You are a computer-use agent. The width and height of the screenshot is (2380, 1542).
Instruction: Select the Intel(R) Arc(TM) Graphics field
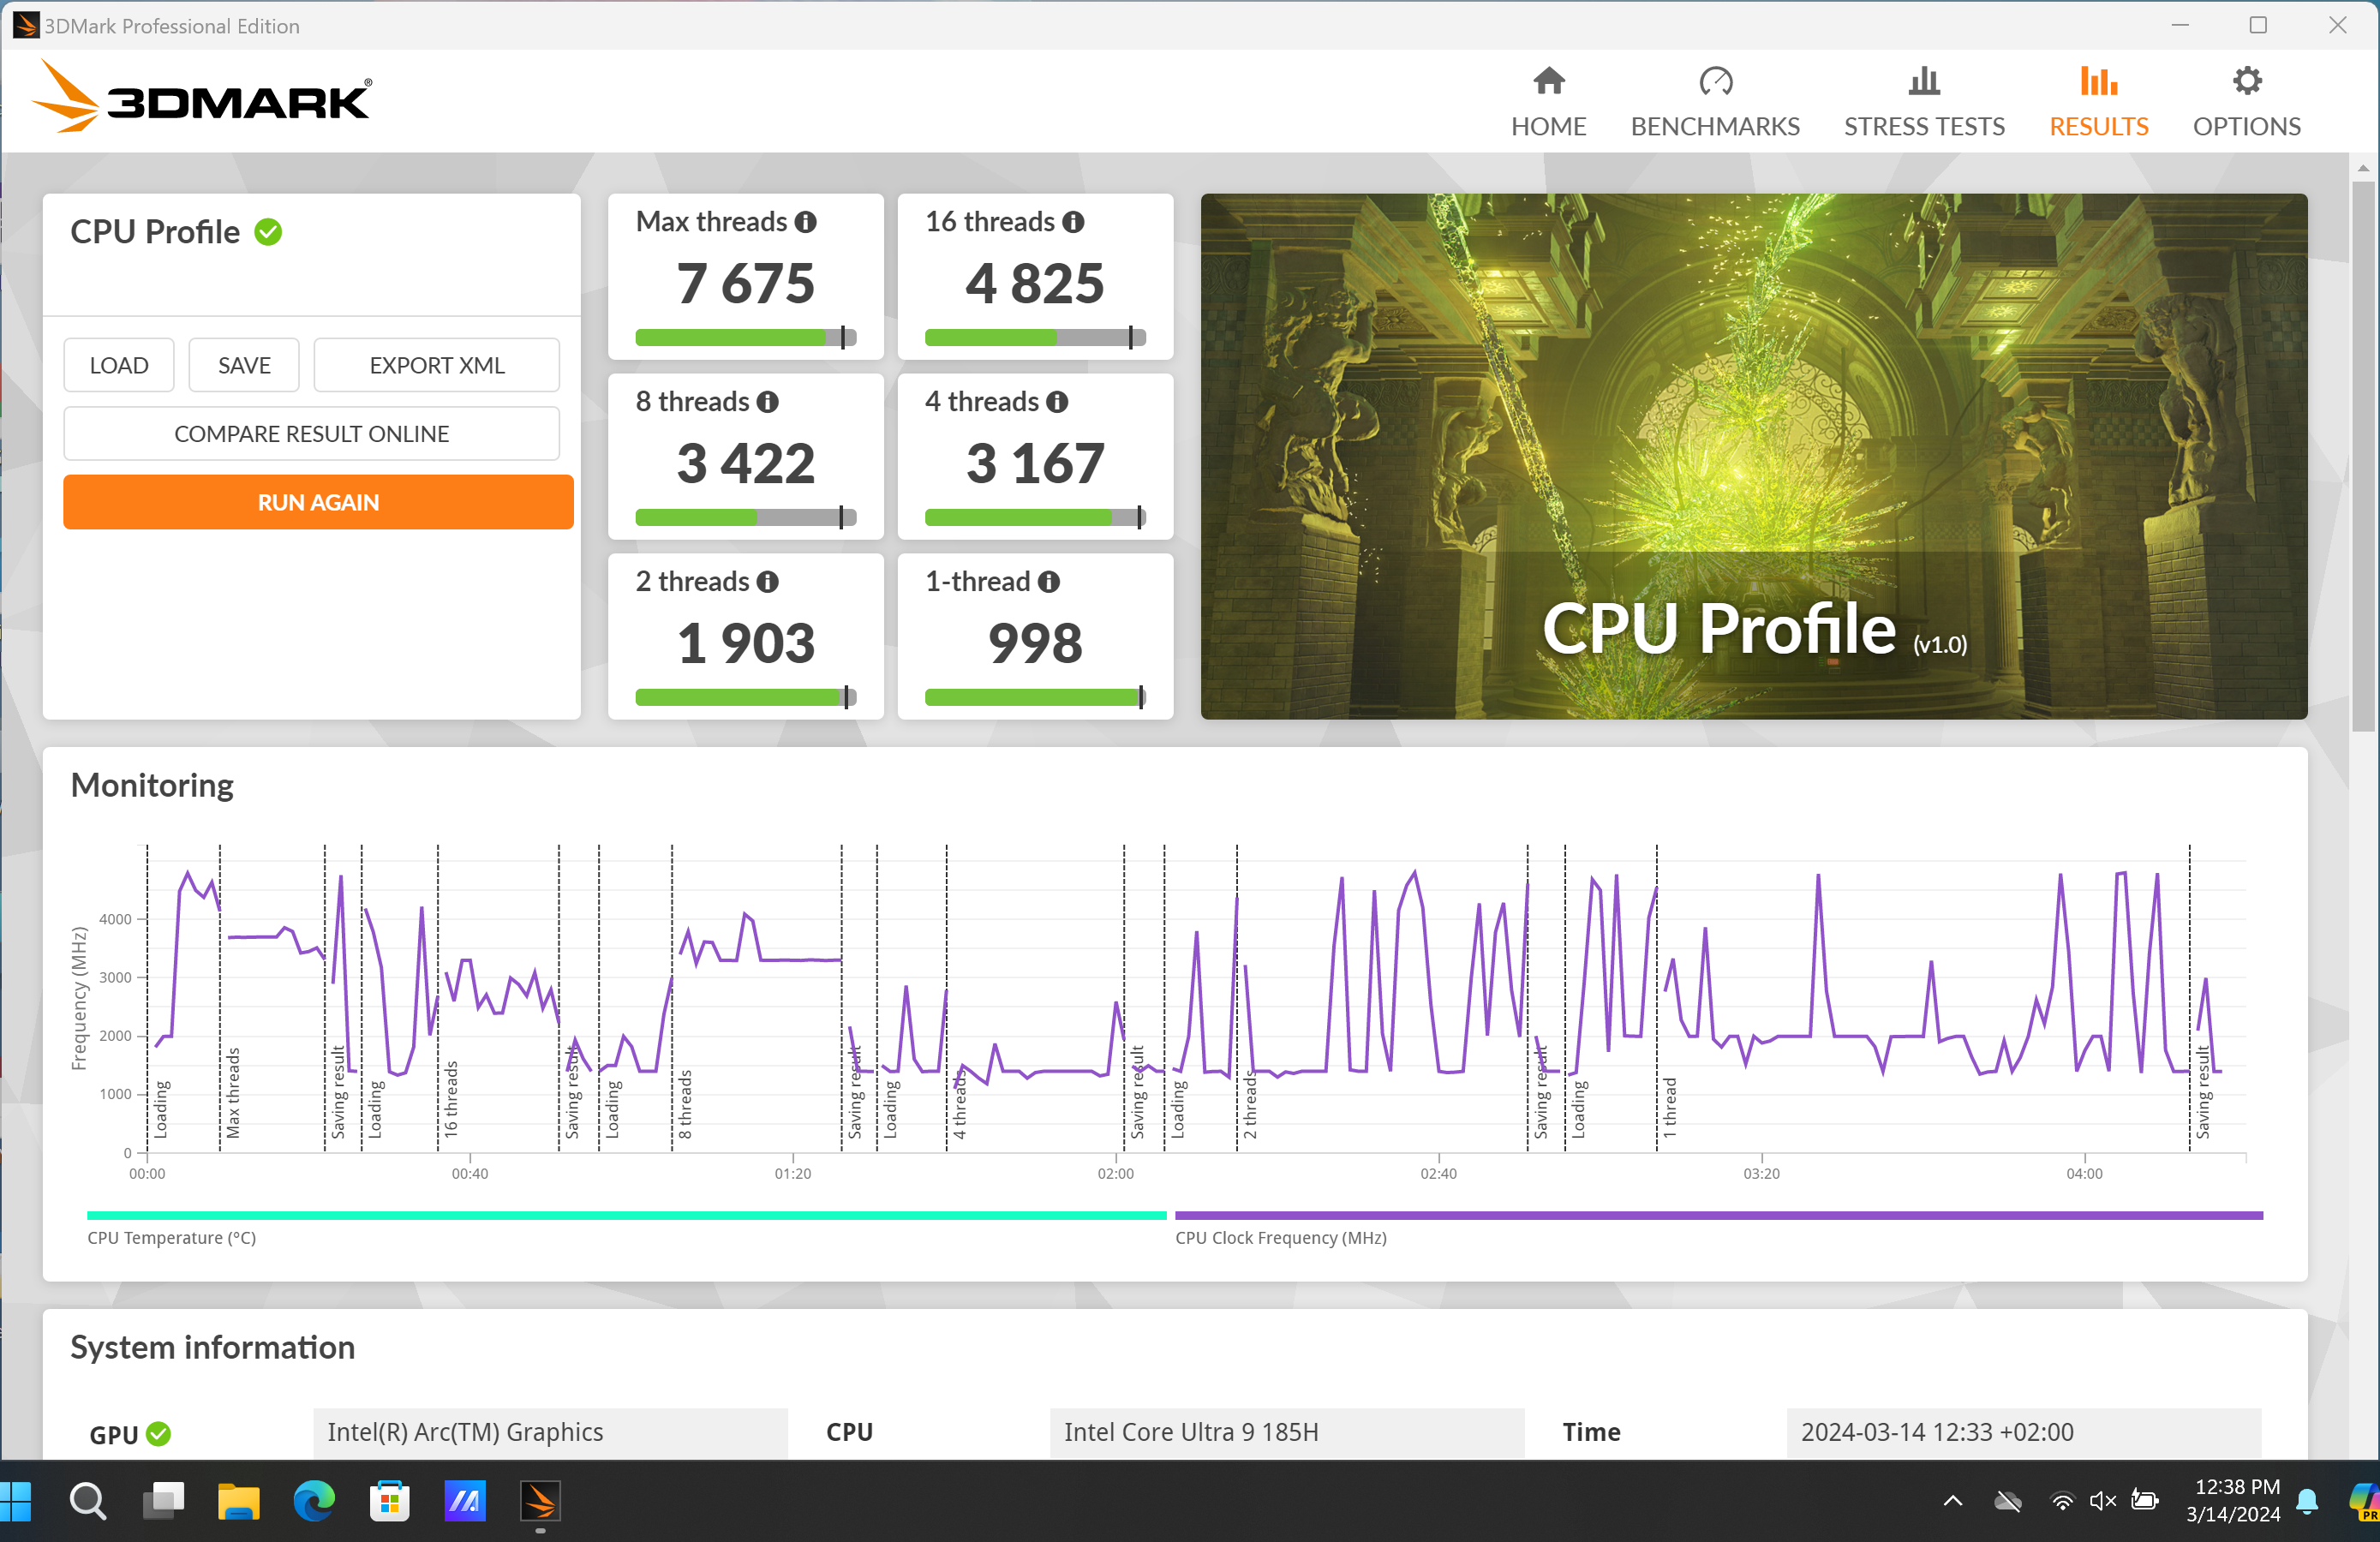tap(550, 1433)
